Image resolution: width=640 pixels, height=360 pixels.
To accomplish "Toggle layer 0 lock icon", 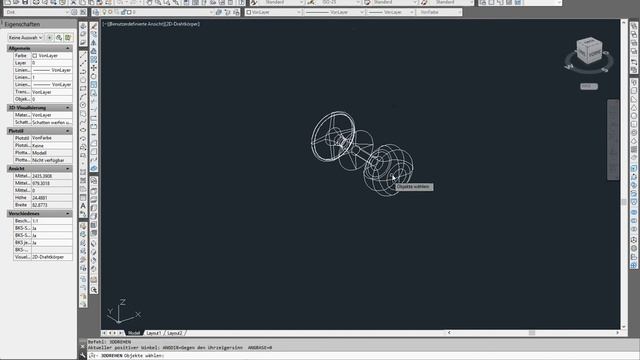I will pyautogui.click(x=123, y=12).
